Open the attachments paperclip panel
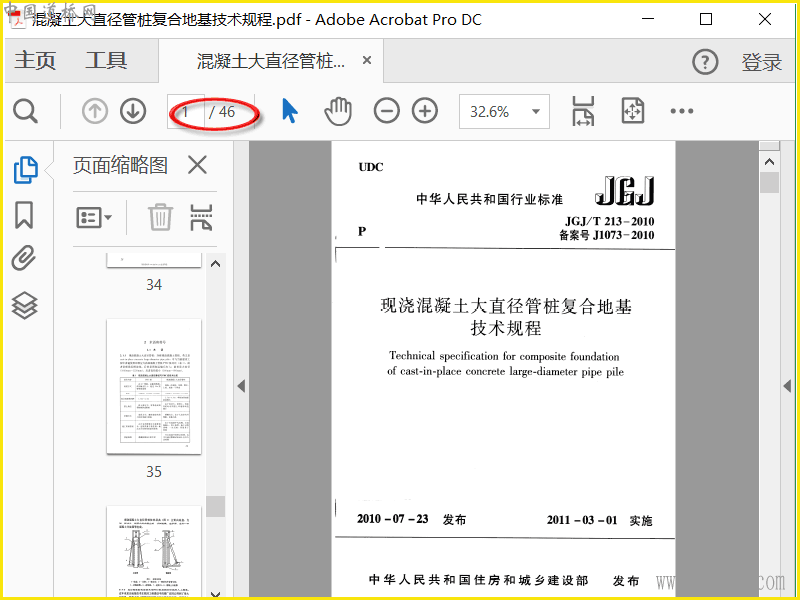The image size is (800, 600). pyautogui.click(x=24, y=258)
